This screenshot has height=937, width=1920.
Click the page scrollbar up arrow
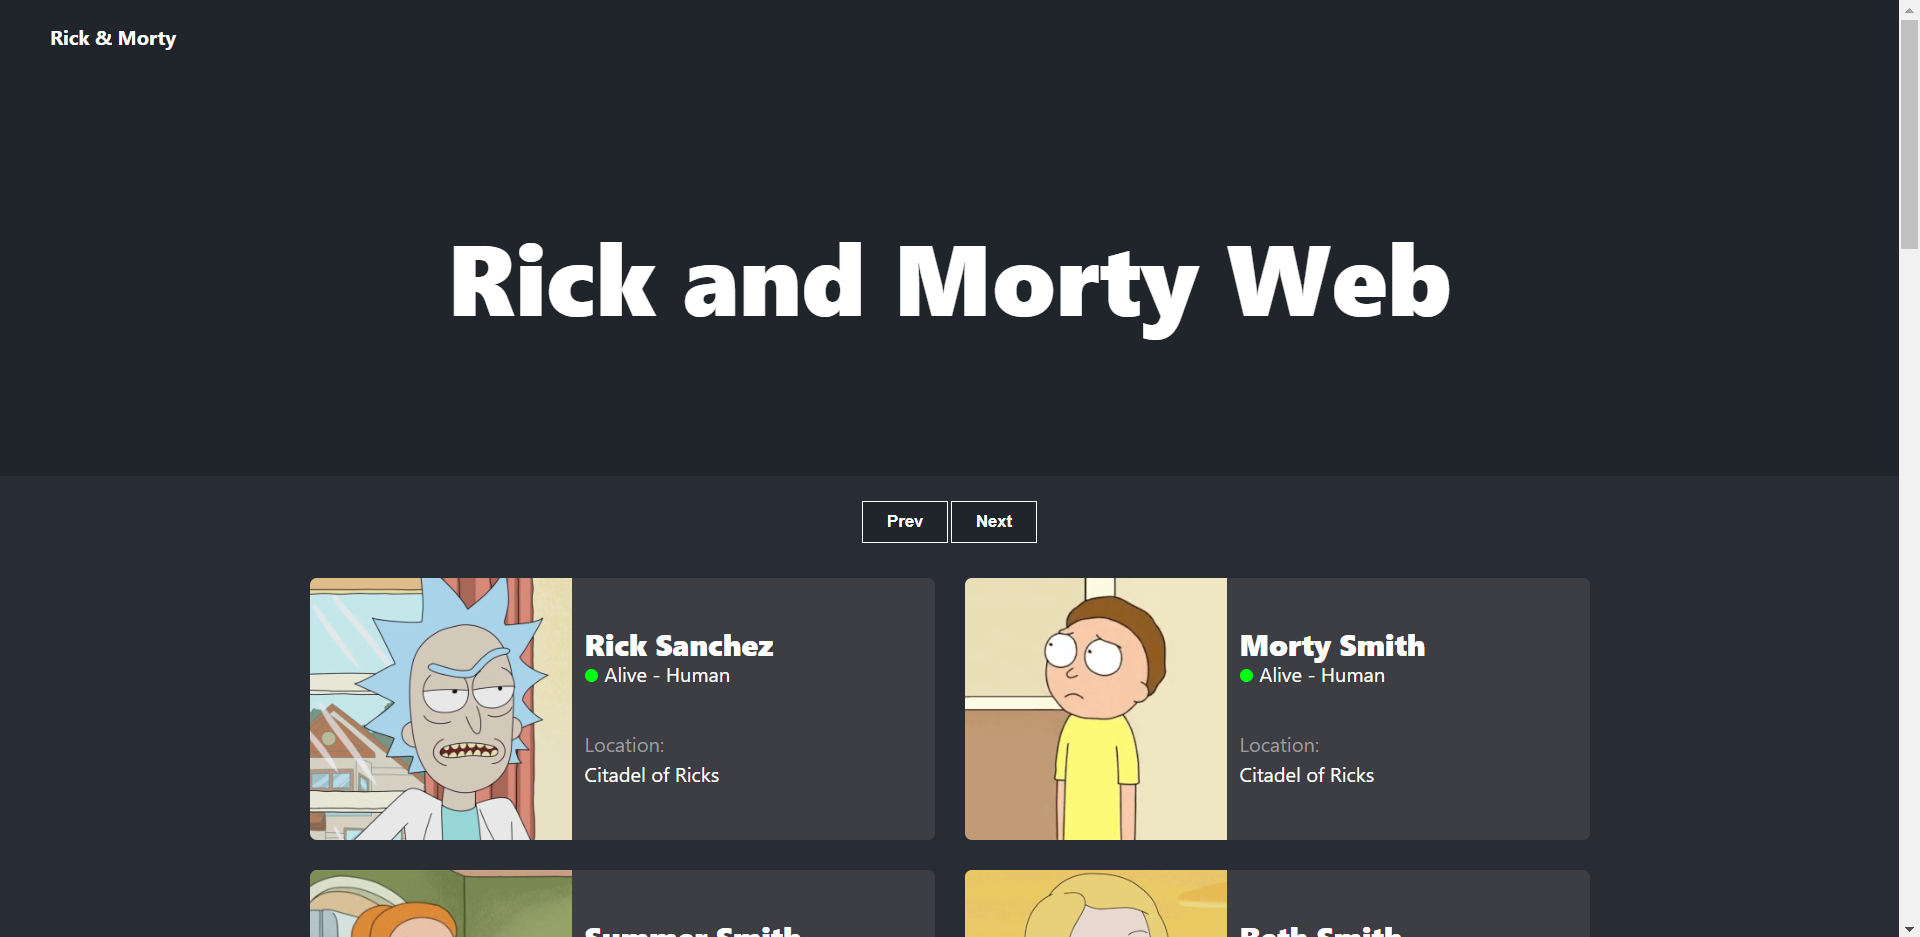pyautogui.click(x=1909, y=8)
